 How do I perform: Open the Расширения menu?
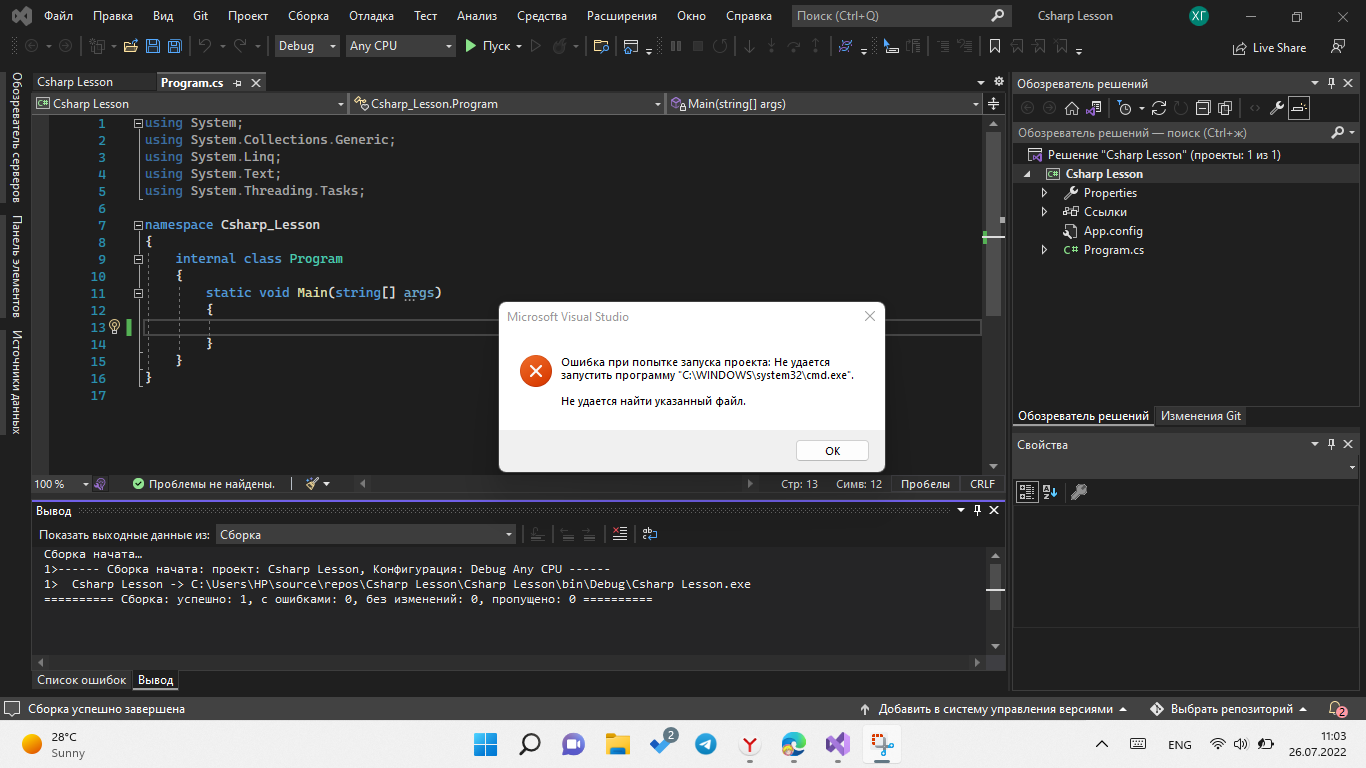pyautogui.click(x=622, y=16)
